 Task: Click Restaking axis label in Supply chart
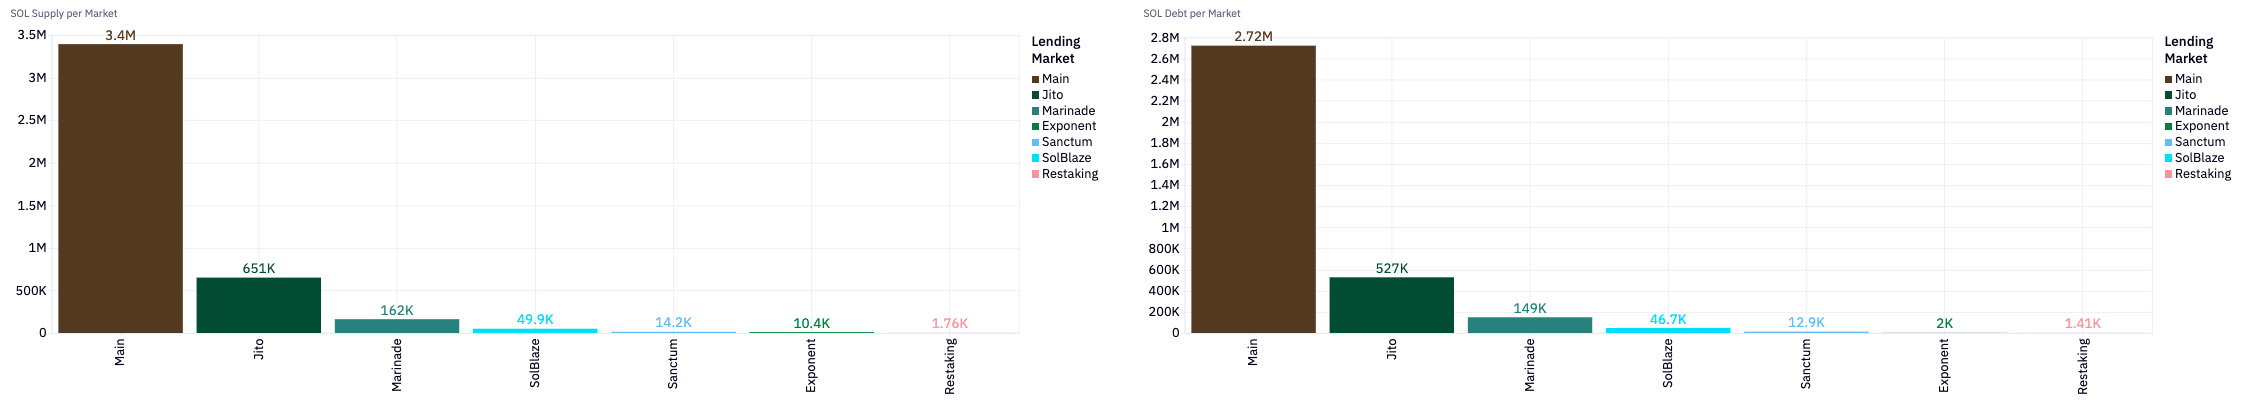(x=950, y=366)
